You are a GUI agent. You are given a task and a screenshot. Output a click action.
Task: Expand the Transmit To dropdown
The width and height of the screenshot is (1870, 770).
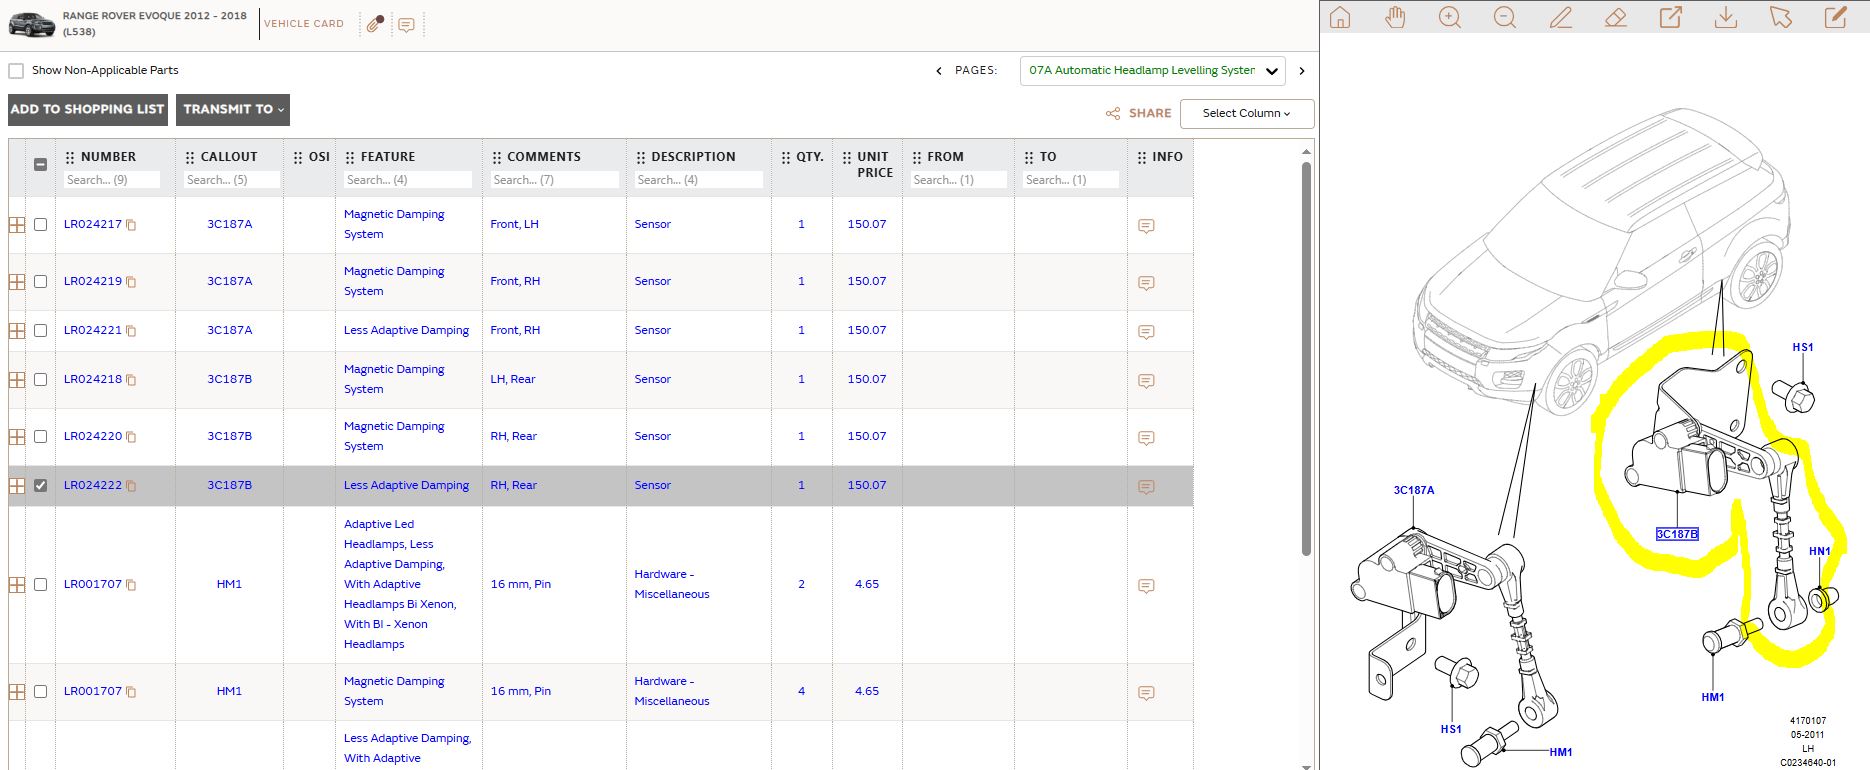[x=233, y=110]
